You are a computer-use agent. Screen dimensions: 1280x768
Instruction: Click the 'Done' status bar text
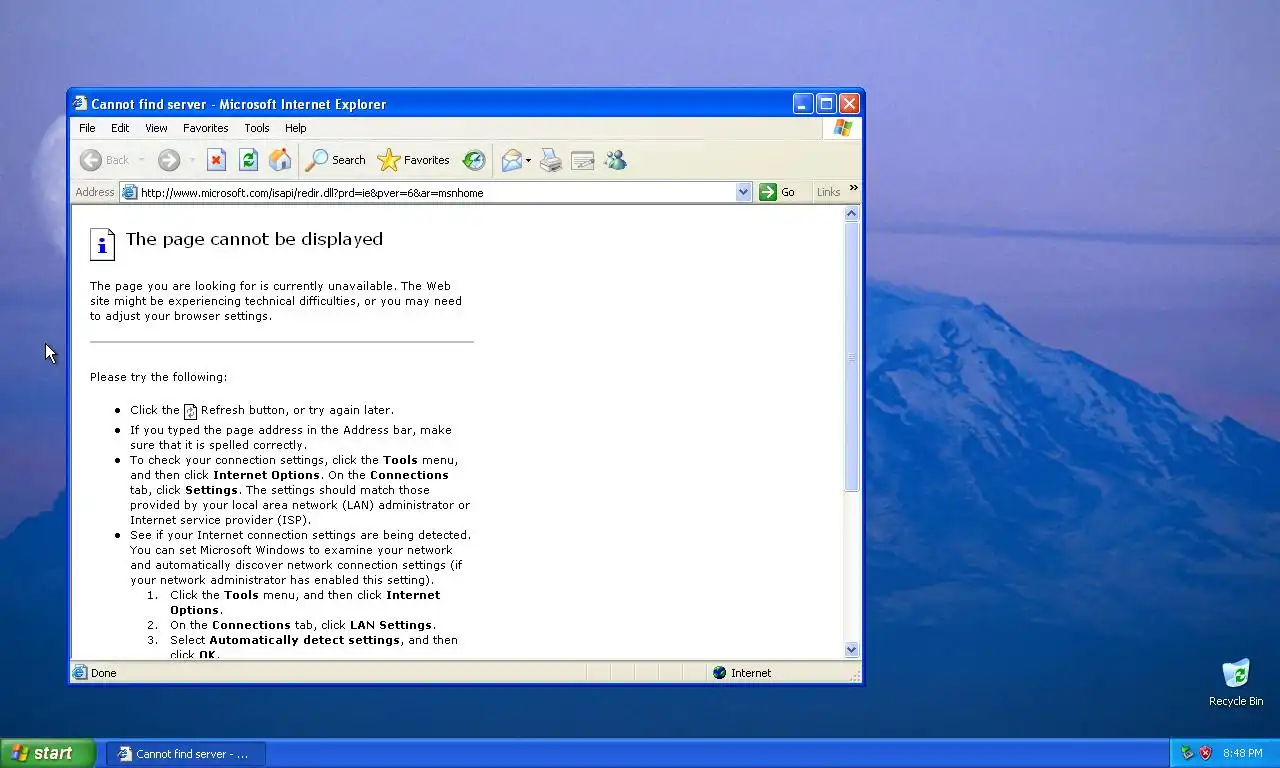tap(104, 673)
